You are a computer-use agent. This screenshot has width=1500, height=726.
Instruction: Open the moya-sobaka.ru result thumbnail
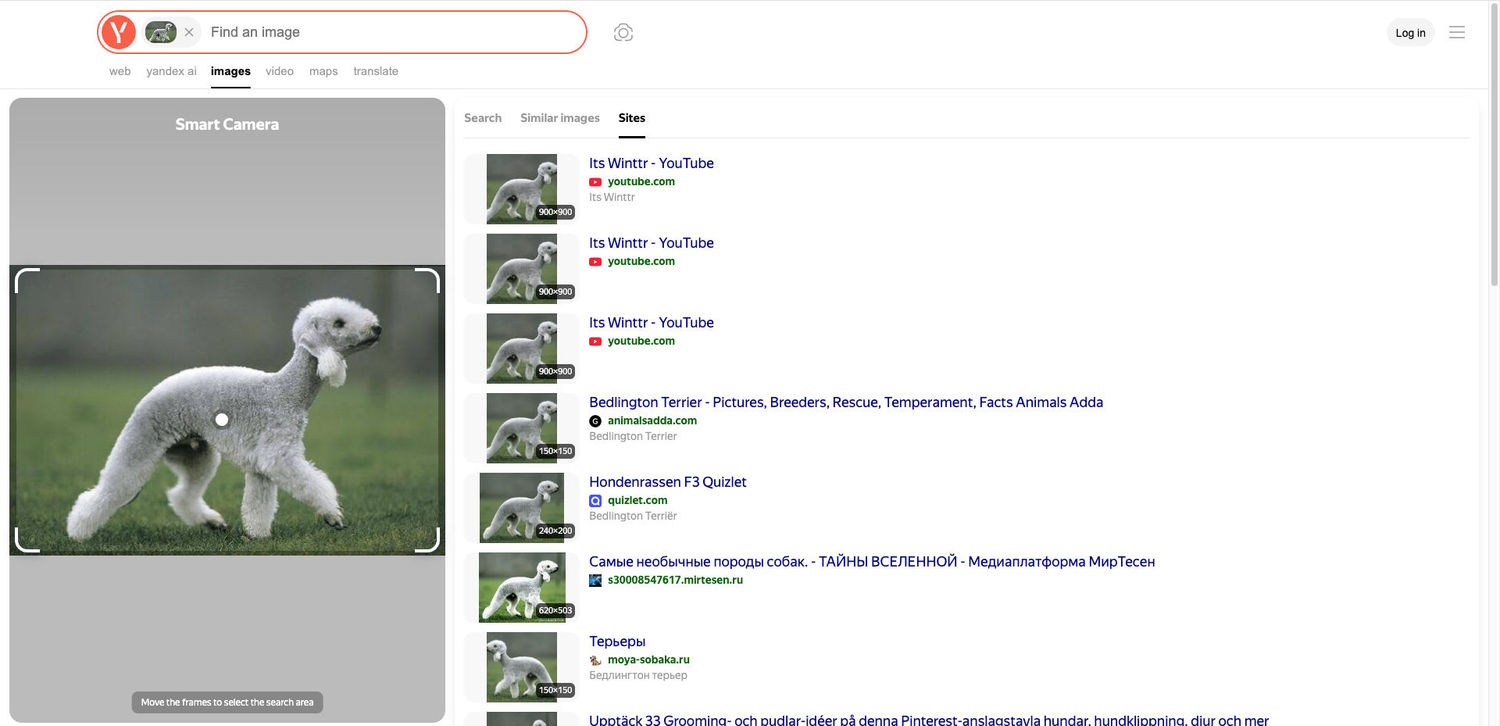click(522, 667)
